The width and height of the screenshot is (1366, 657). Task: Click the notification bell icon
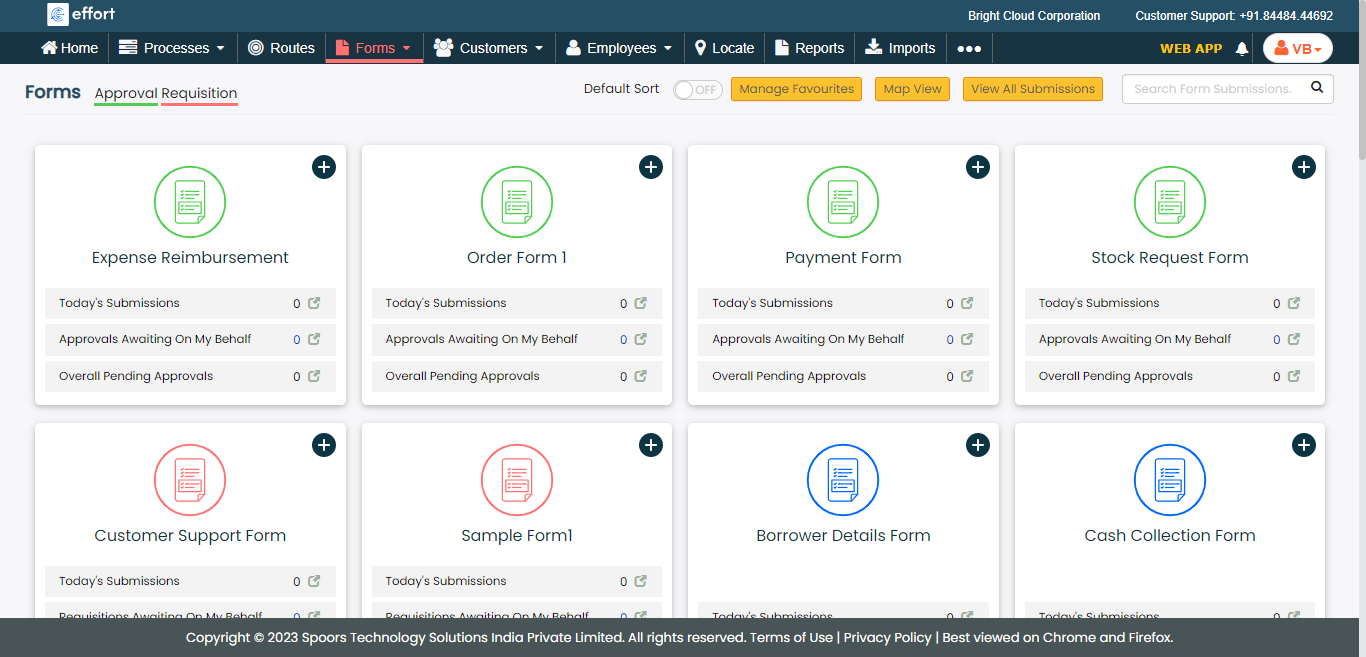tap(1242, 48)
